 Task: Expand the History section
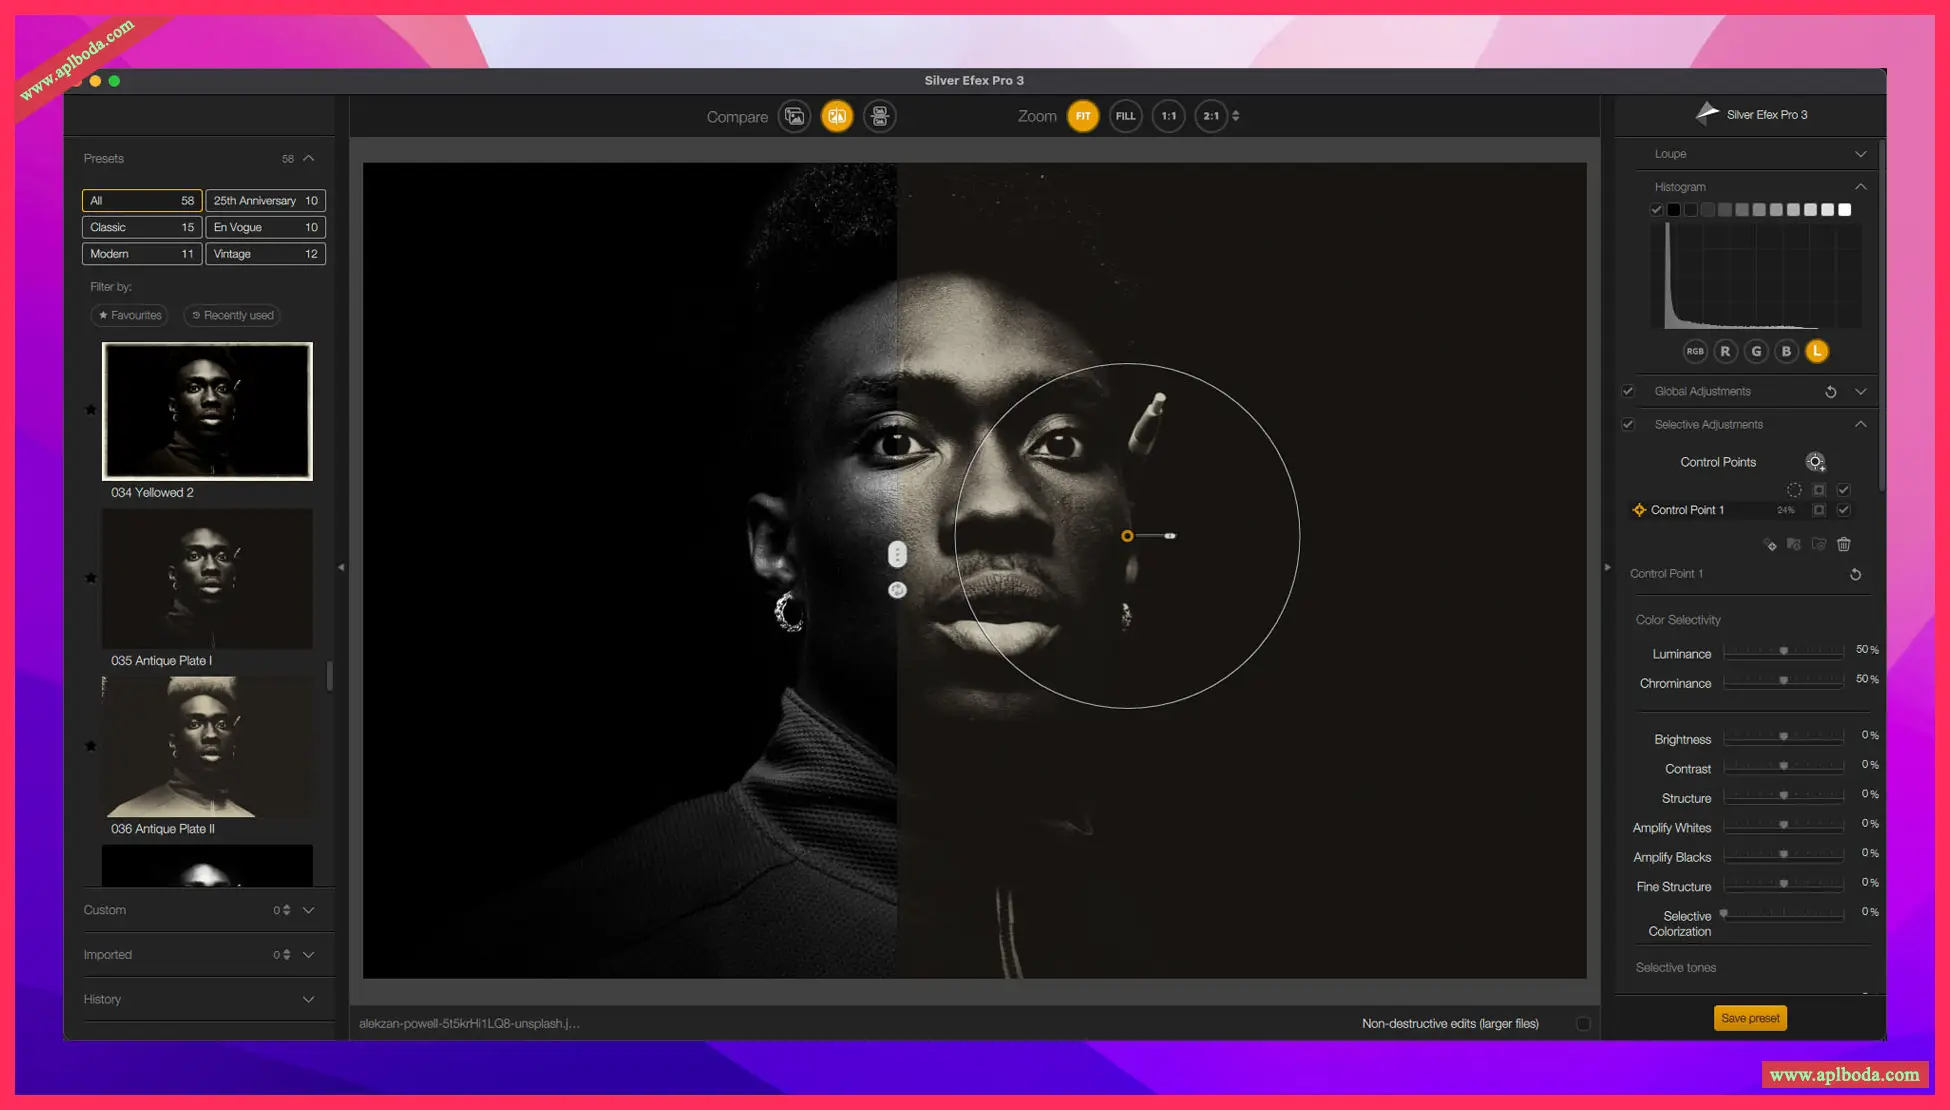pyautogui.click(x=308, y=999)
